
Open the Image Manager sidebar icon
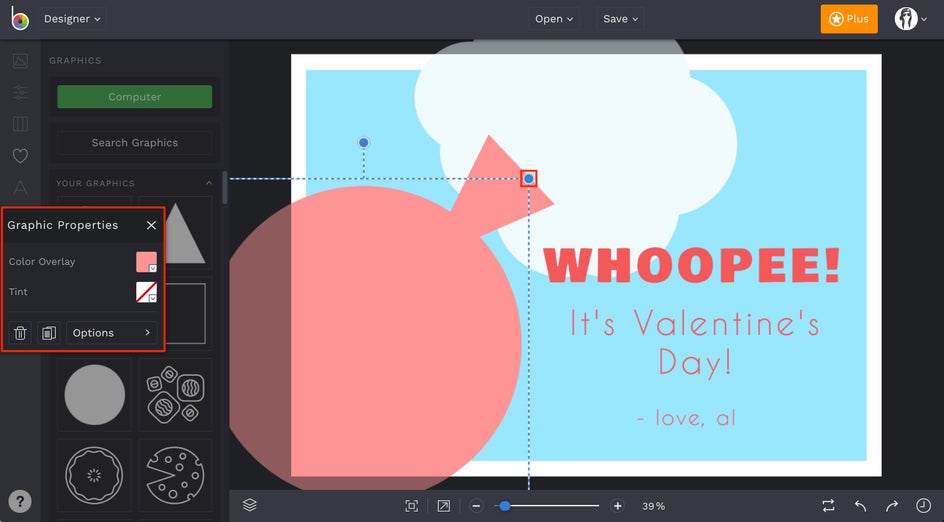[x=20, y=60]
